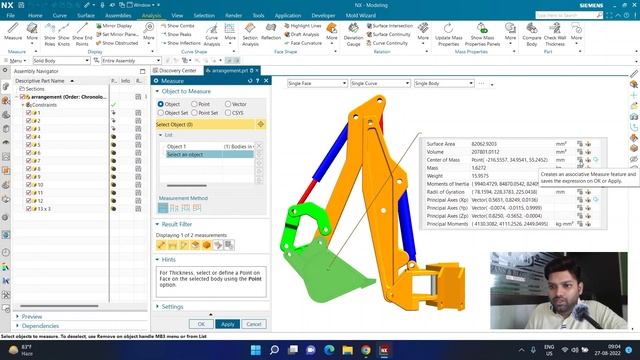Open the File menu
Screen dimensions: 640x360
(x=11, y=16)
